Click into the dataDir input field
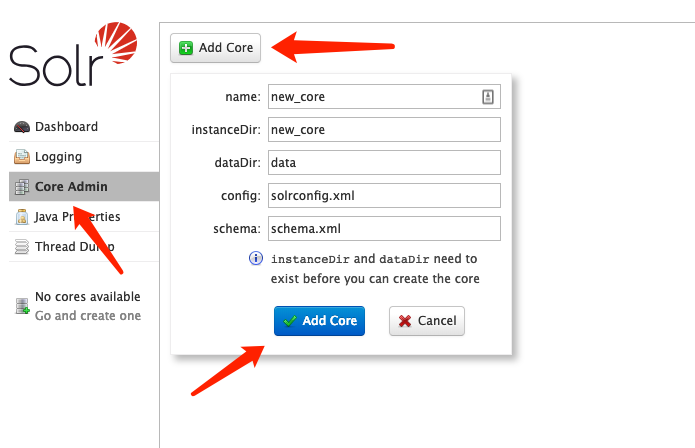The image size is (695, 448). (x=384, y=163)
